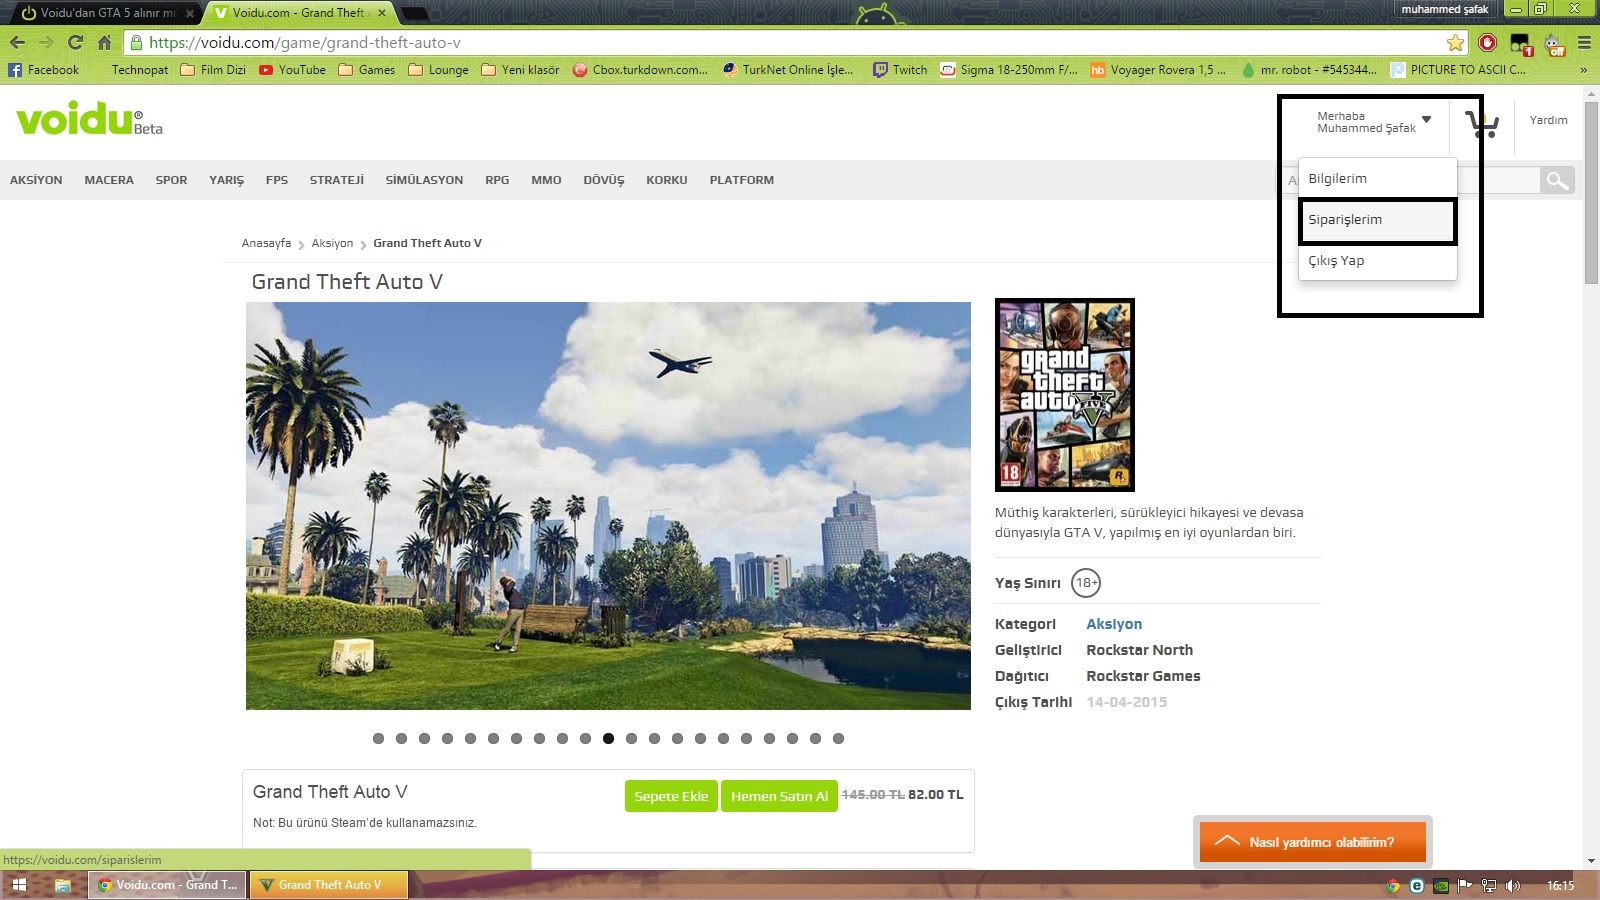Viewport: 1600px width, 900px height.
Task: Select the Voidu.com - Grand Theft tab
Action: pyautogui.click(x=298, y=13)
